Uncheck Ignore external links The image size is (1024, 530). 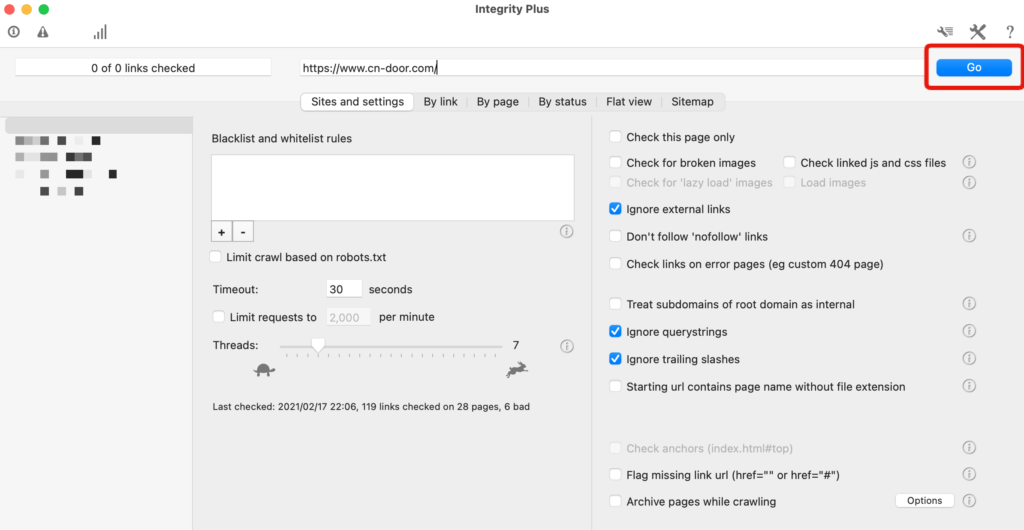click(615, 209)
